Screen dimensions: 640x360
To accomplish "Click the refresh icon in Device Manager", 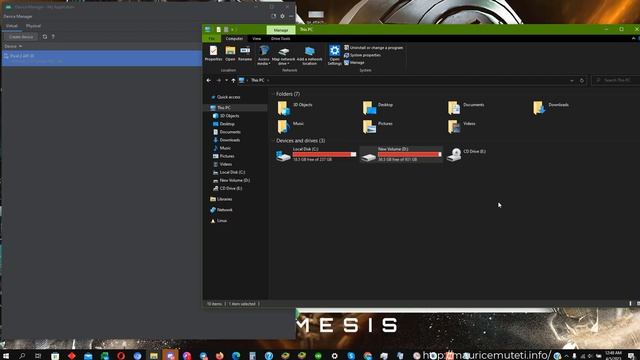I will tap(45, 37).
